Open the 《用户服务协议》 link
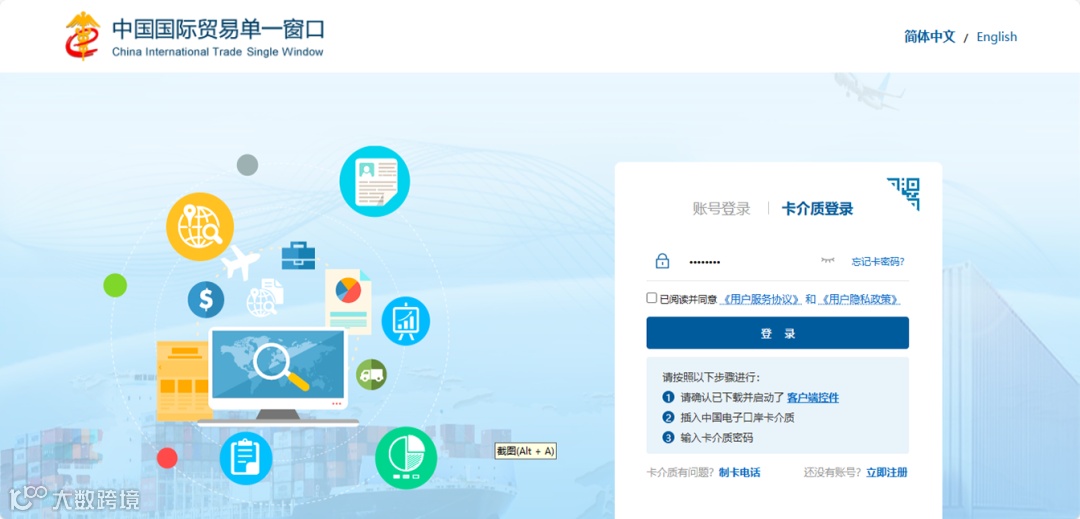Image resolution: width=1080 pixels, height=519 pixels. click(760, 299)
